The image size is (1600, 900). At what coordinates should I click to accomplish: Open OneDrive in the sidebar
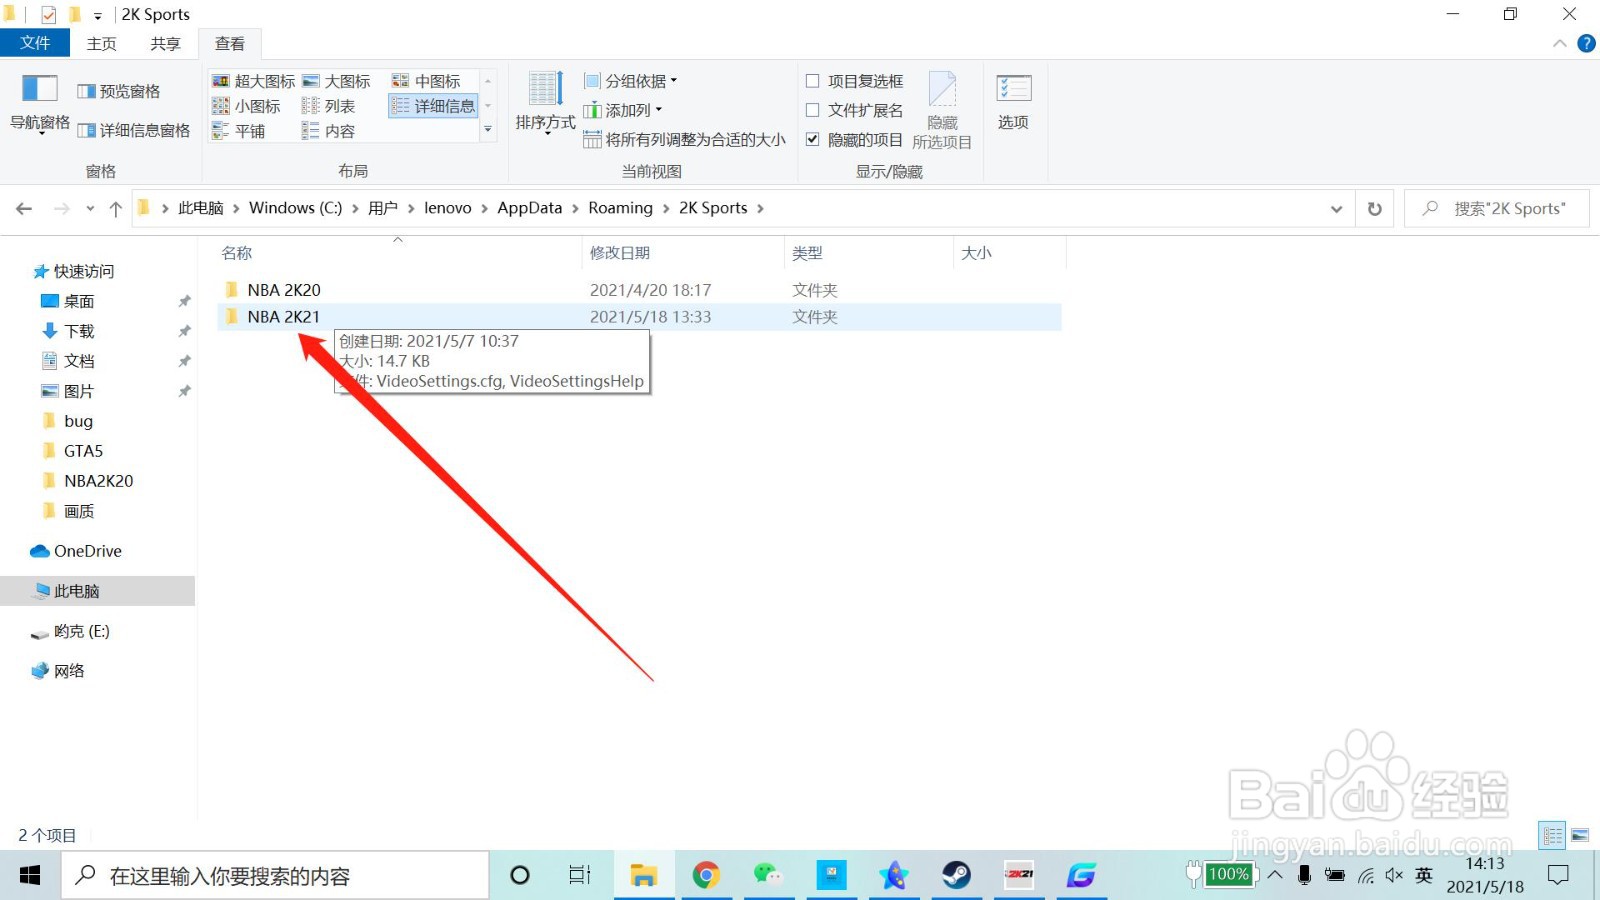[77, 551]
